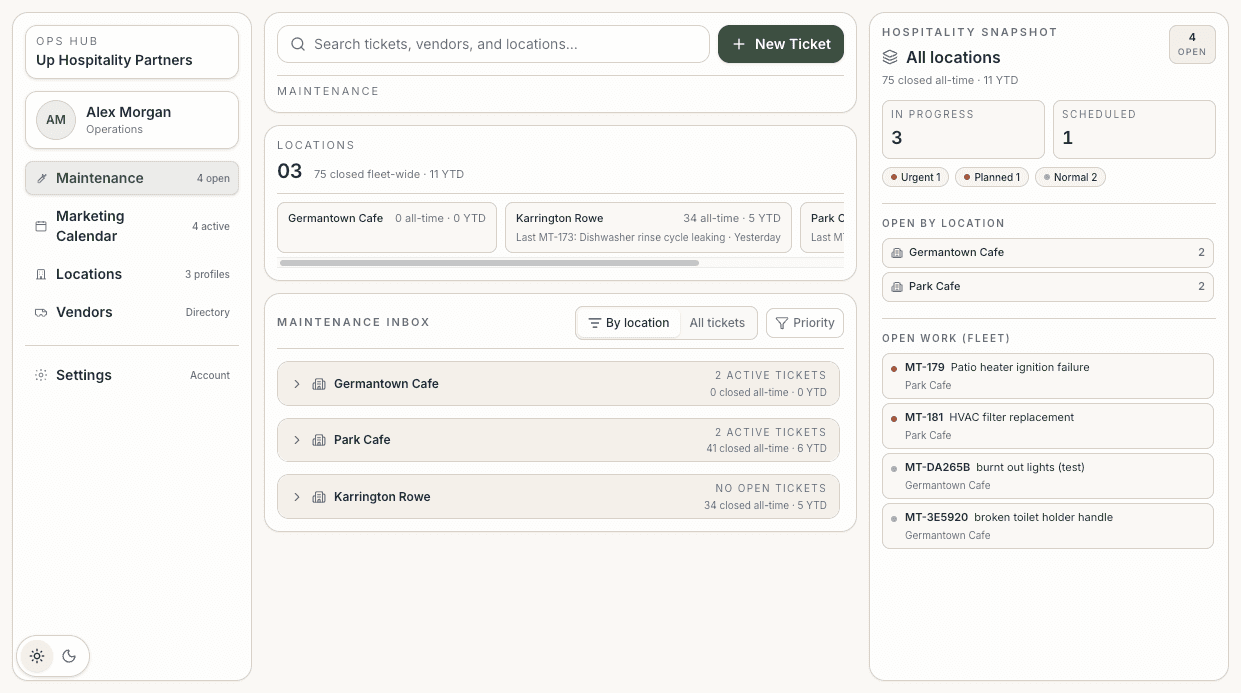Open the Up Hospitality Partners org switcher

point(132,52)
